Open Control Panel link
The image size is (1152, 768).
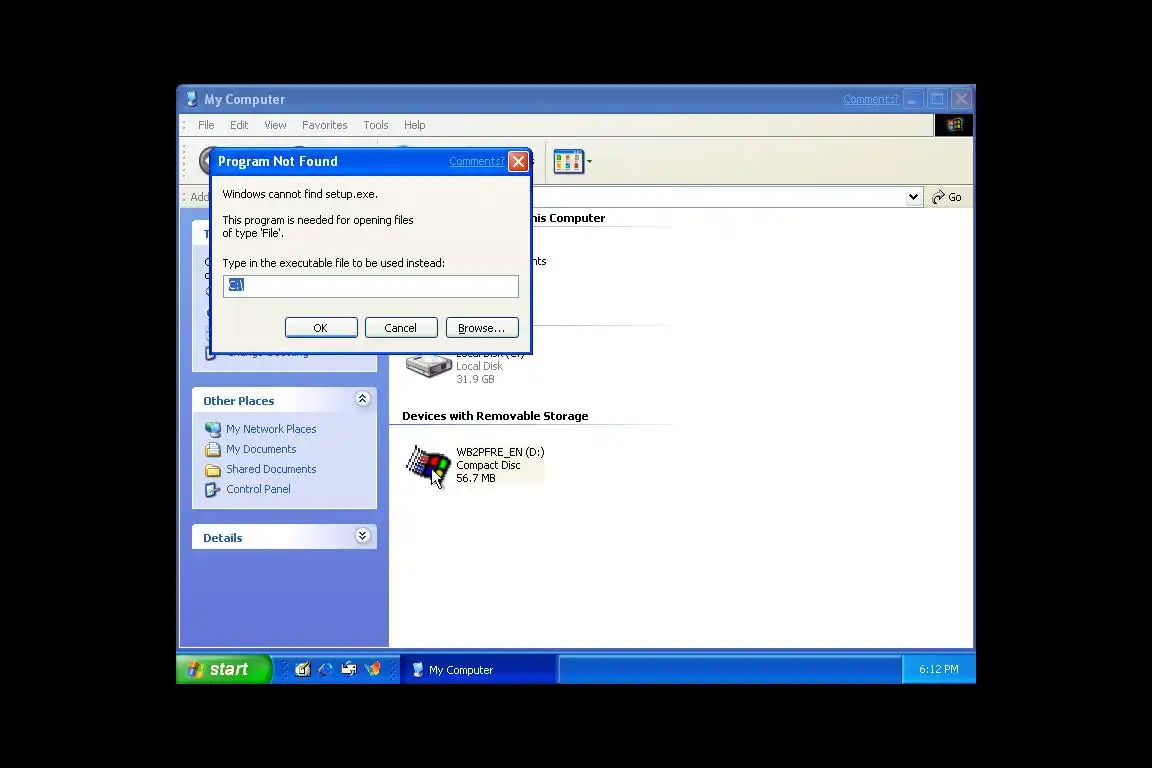(258, 489)
